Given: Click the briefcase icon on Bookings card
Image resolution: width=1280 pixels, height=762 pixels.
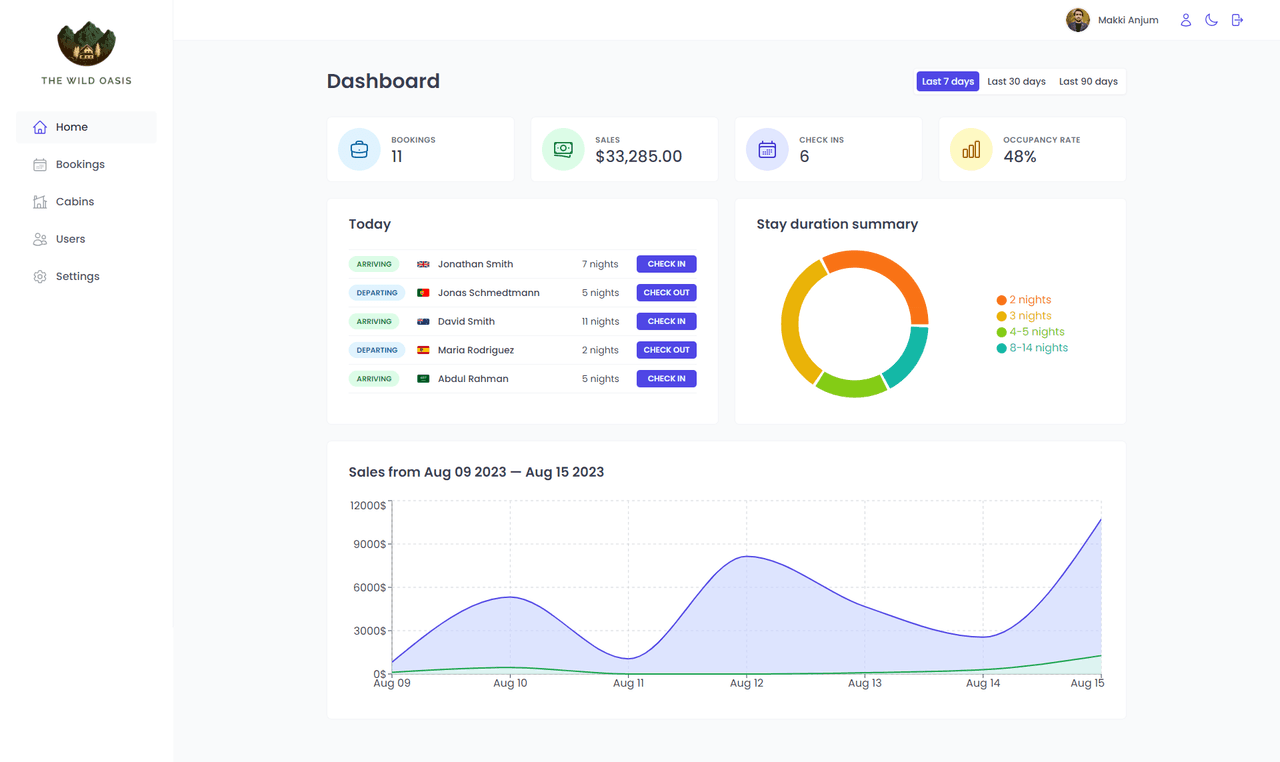Looking at the screenshot, I should click(359, 150).
